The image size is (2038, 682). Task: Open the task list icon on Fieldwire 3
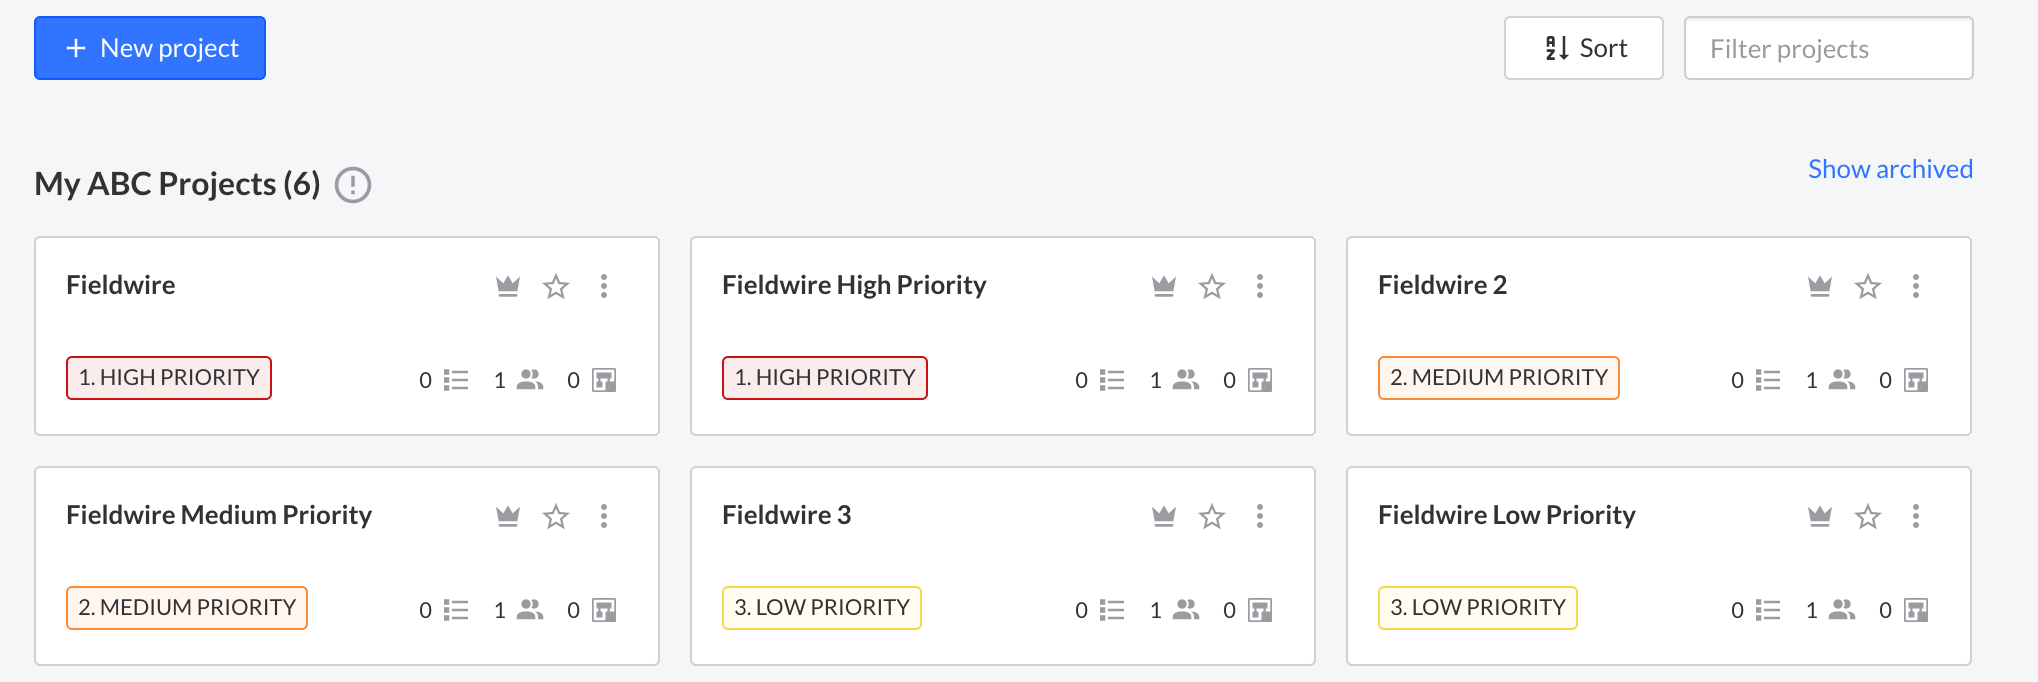tap(1111, 608)
